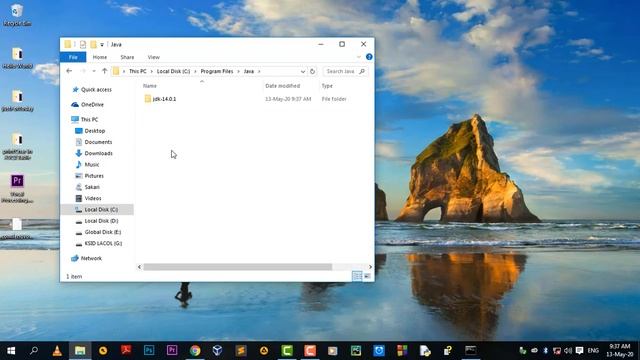Open the Recent locations dropdown arrow
Screen dimensions: 640x360
pos(94,71)
